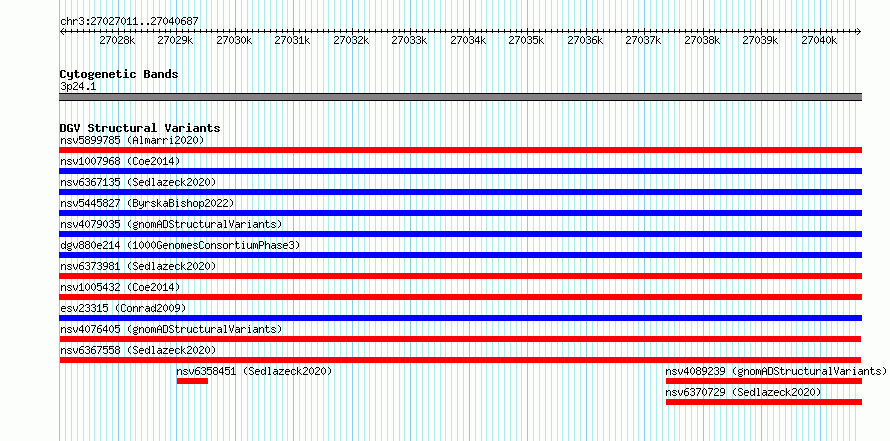The height and width of the screenshot is (441, 890).
Task: Click the 27036k ruler label
Action: coord(585,40)
